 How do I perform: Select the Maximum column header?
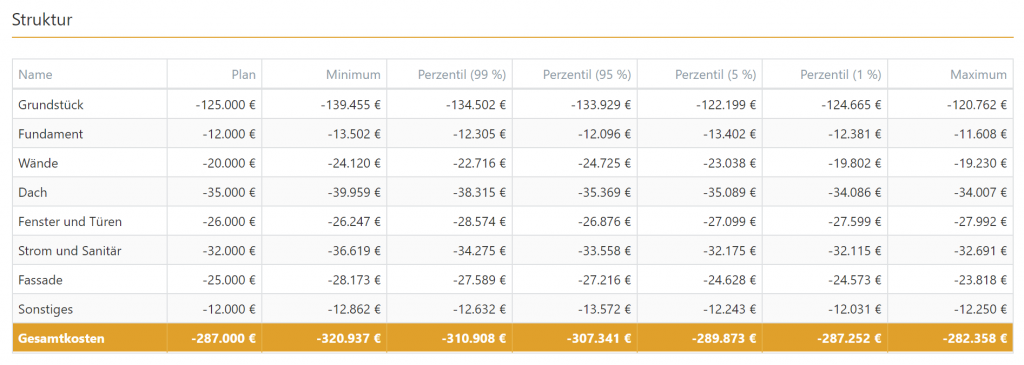coord(978,75)
